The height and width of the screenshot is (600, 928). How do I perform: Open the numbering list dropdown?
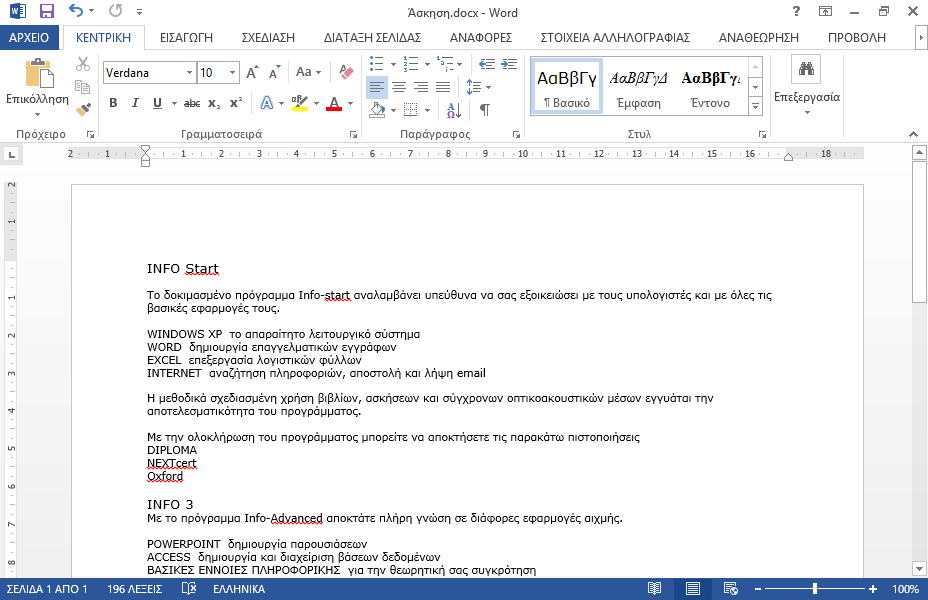(x=427, y=64)
